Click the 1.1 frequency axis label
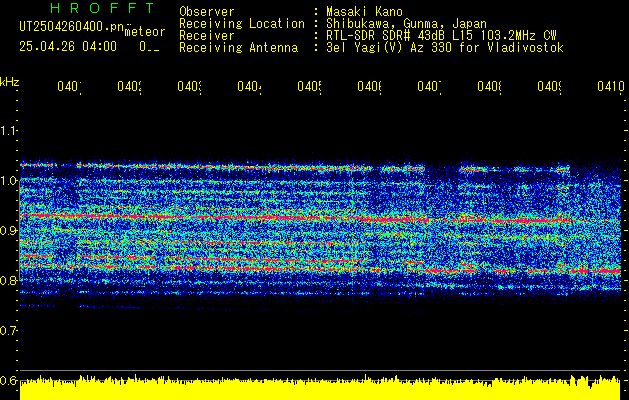This screenshot has width=629, height=400. click(8, 131)
